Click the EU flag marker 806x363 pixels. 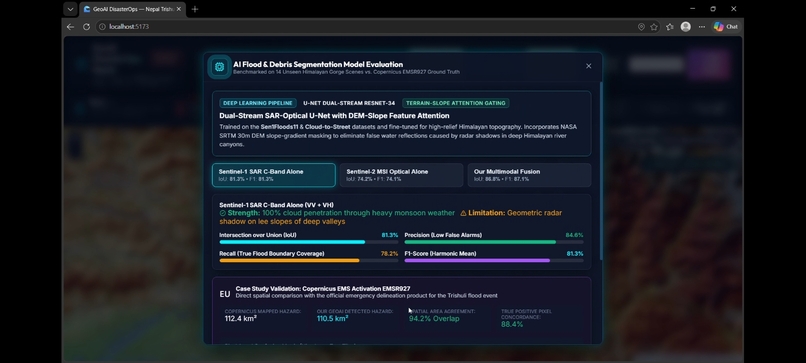pyautogui.click(x=225, y=294)
